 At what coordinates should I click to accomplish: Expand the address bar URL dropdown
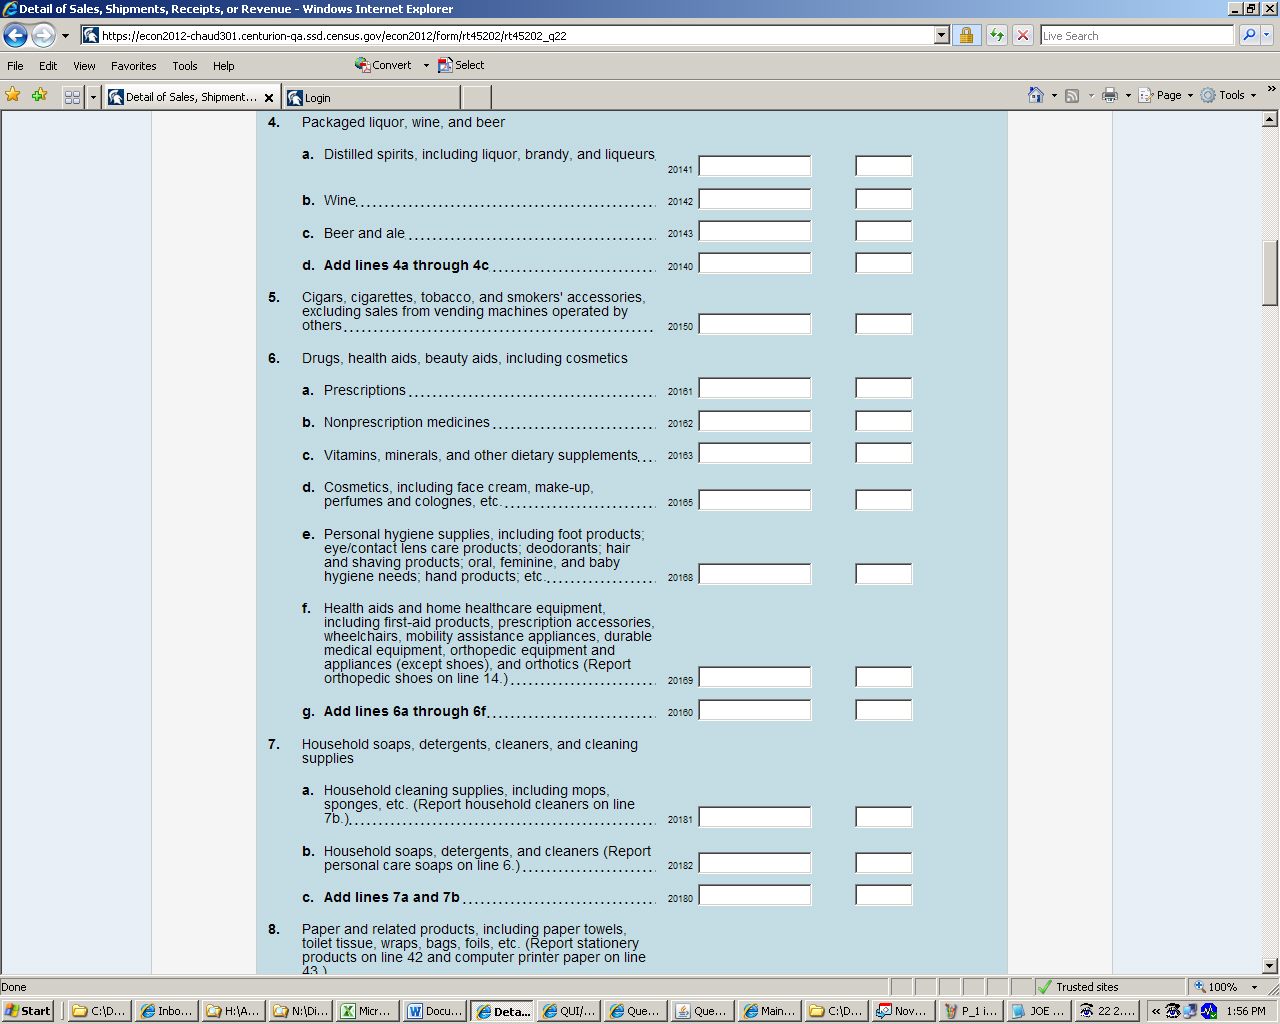pos(941,36)
